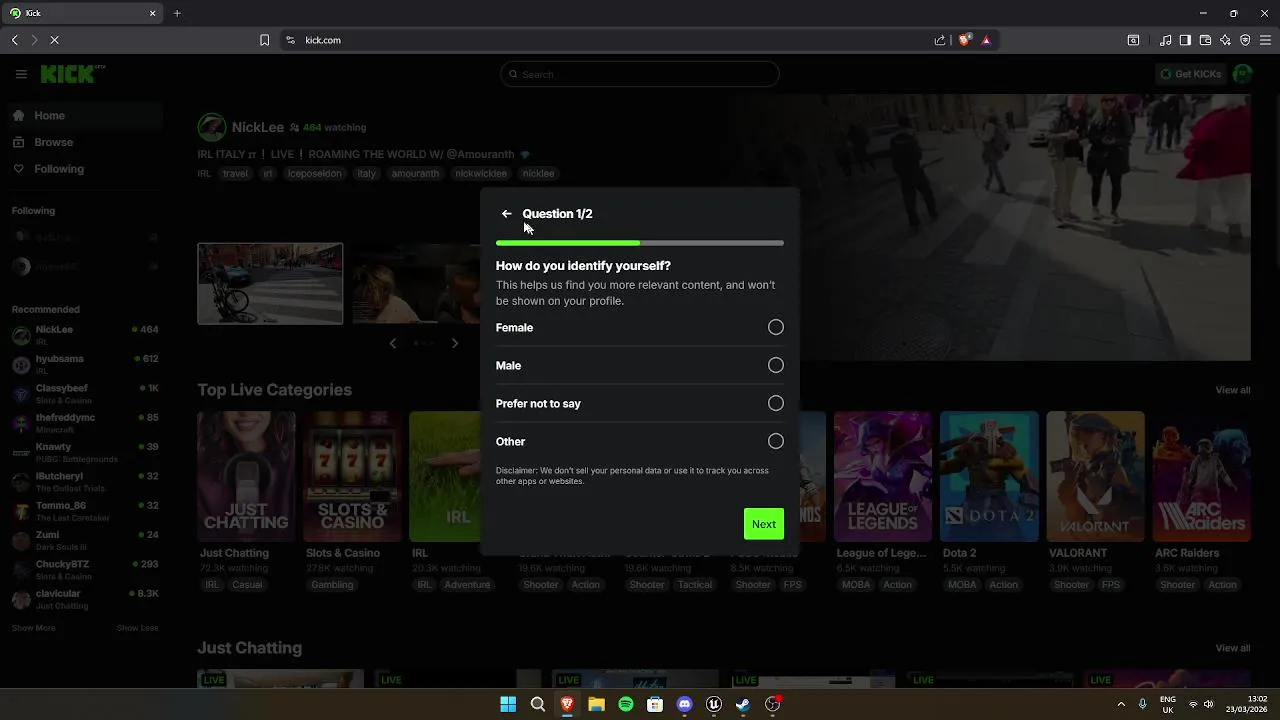Click the NickLee streamer name

point(258,127)
